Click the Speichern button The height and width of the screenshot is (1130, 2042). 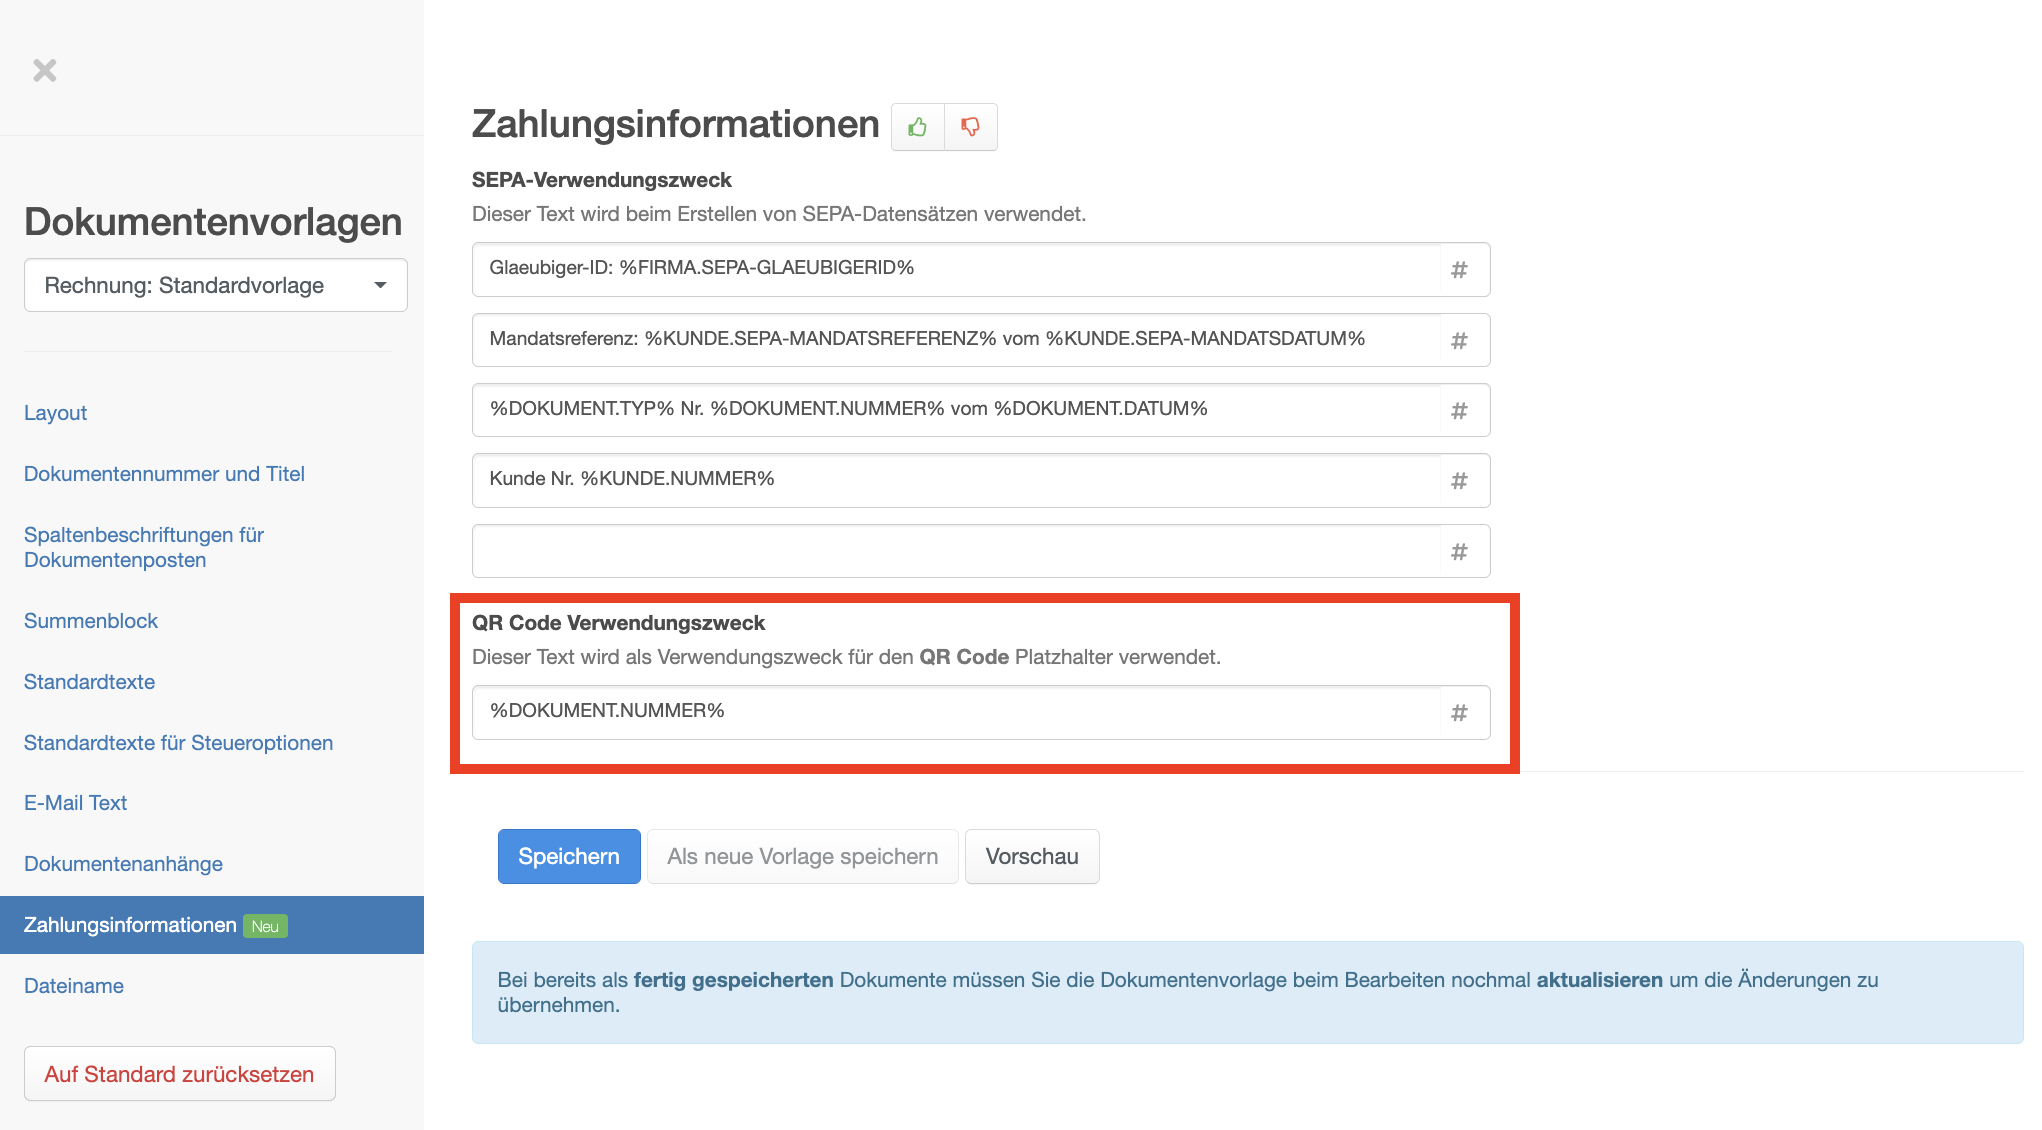point(569,857)
